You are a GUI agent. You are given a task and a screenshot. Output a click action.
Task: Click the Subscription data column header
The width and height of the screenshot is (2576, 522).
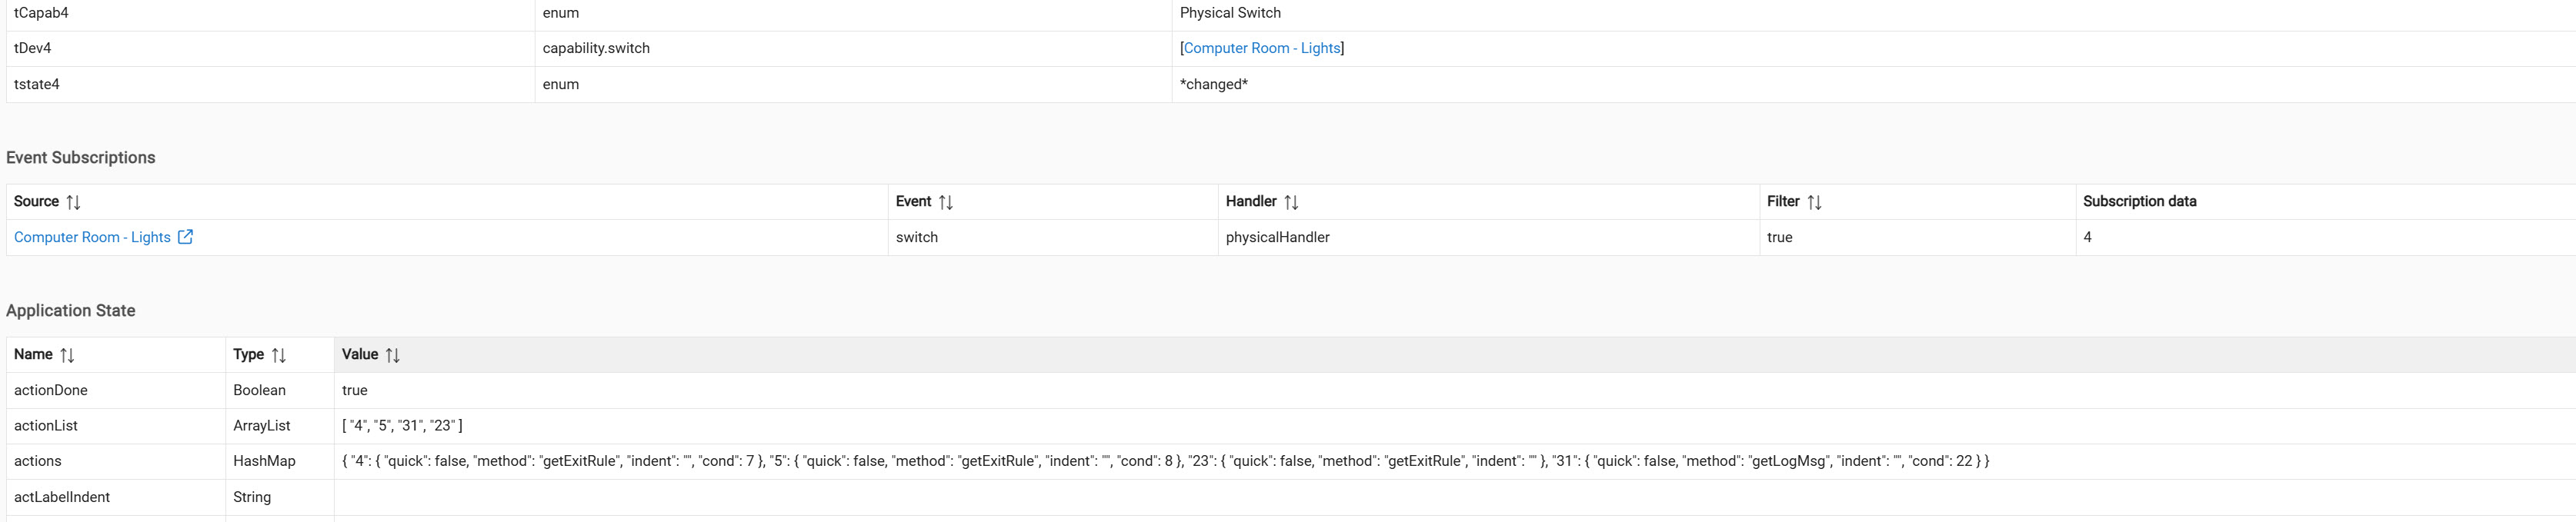click(x=2139, y=201)
